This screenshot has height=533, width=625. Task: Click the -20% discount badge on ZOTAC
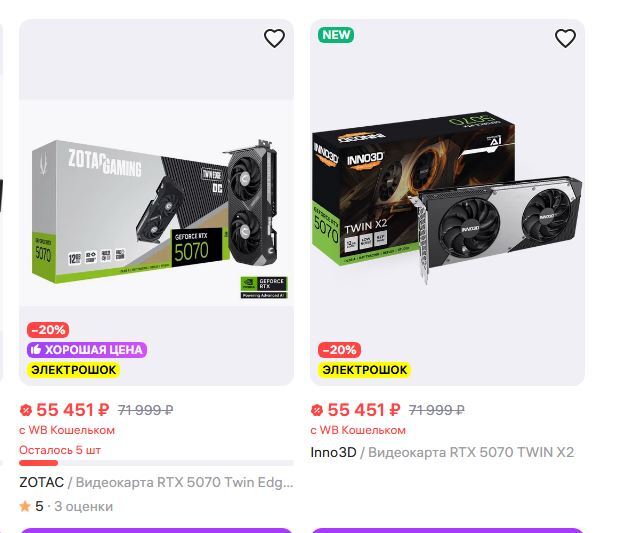[x=48, y=330]
